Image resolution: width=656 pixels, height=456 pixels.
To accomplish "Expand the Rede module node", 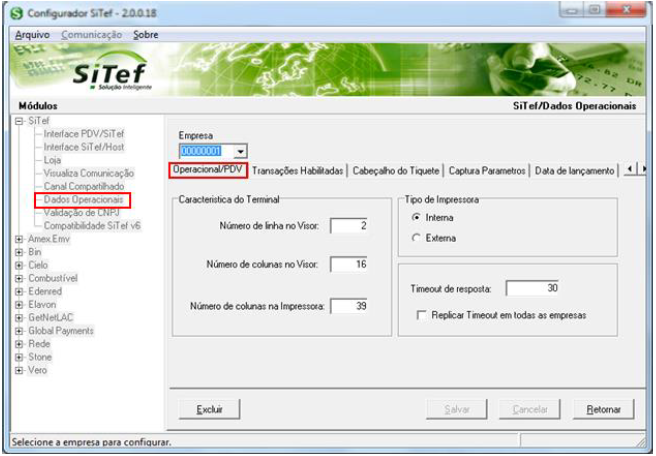I will tap(19, 344).
